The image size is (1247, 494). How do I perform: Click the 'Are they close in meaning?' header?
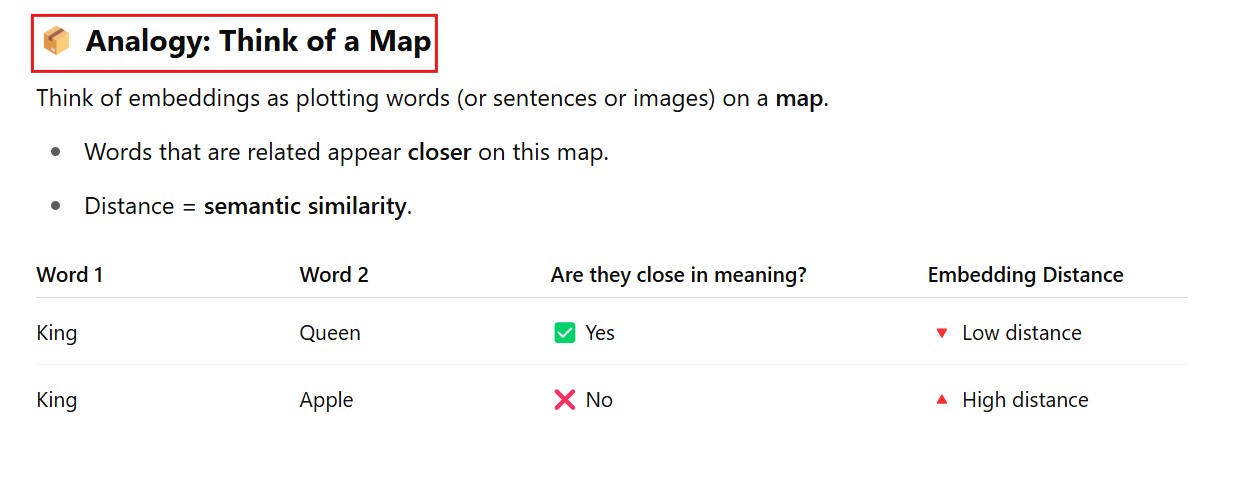coord(678,275)
